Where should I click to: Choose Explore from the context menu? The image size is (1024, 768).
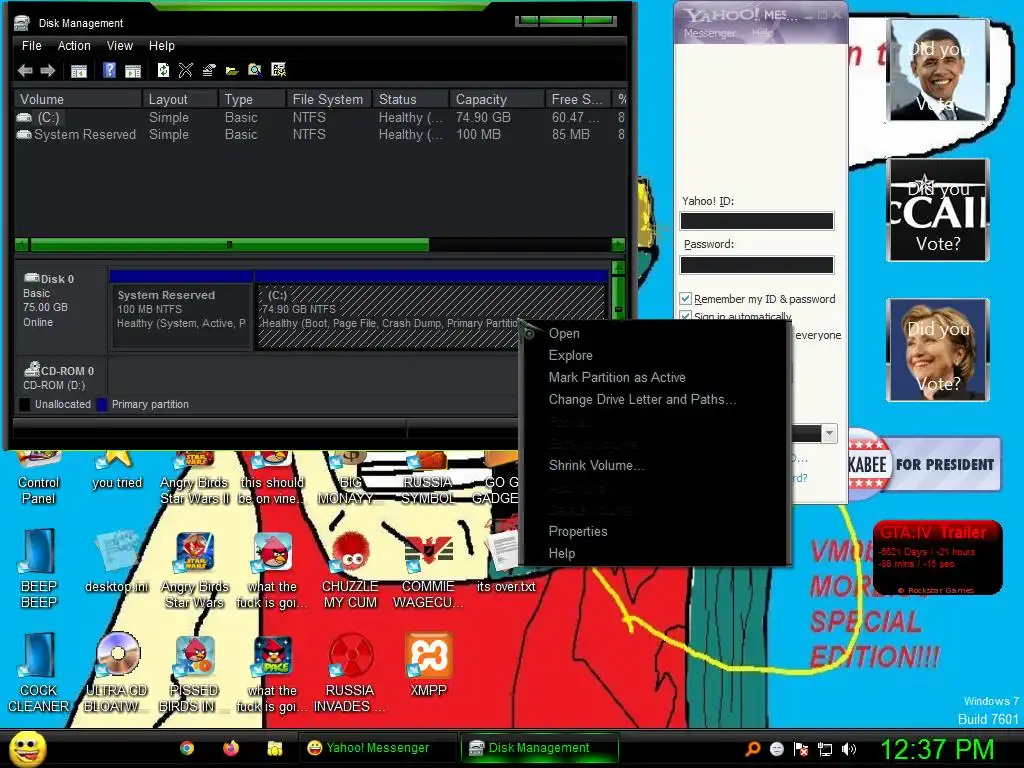tap(656, 355)
